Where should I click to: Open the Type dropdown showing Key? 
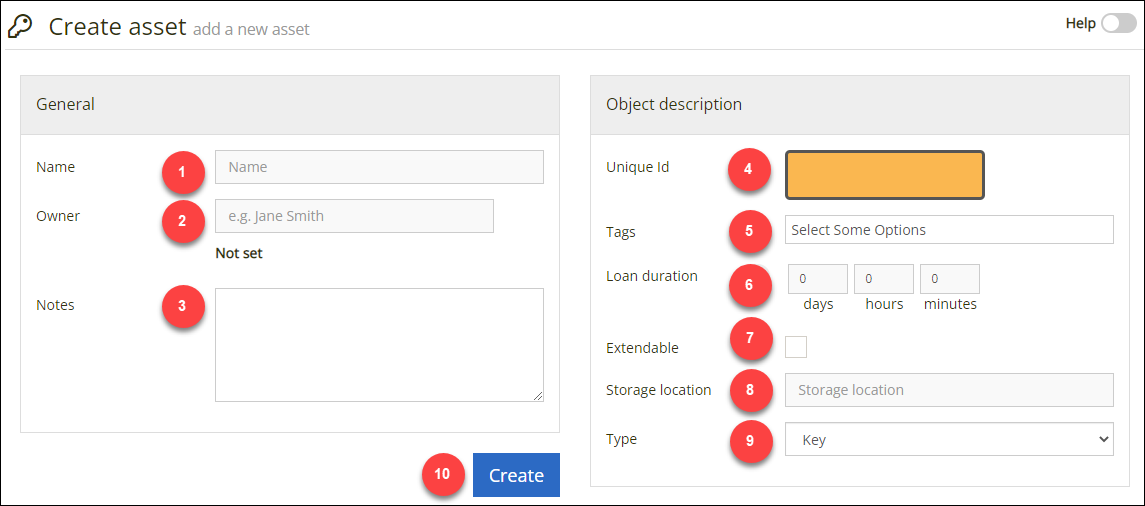click(x=949, y=439)
